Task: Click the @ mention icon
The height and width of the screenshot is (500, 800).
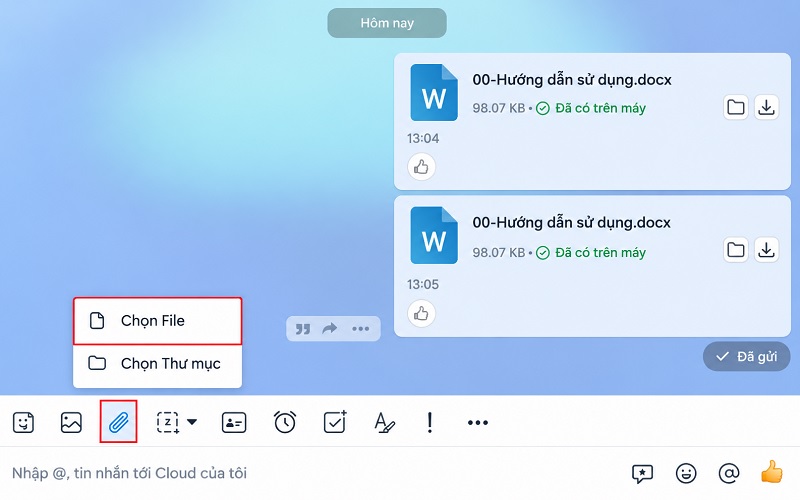Action: (x=729, y=473)
